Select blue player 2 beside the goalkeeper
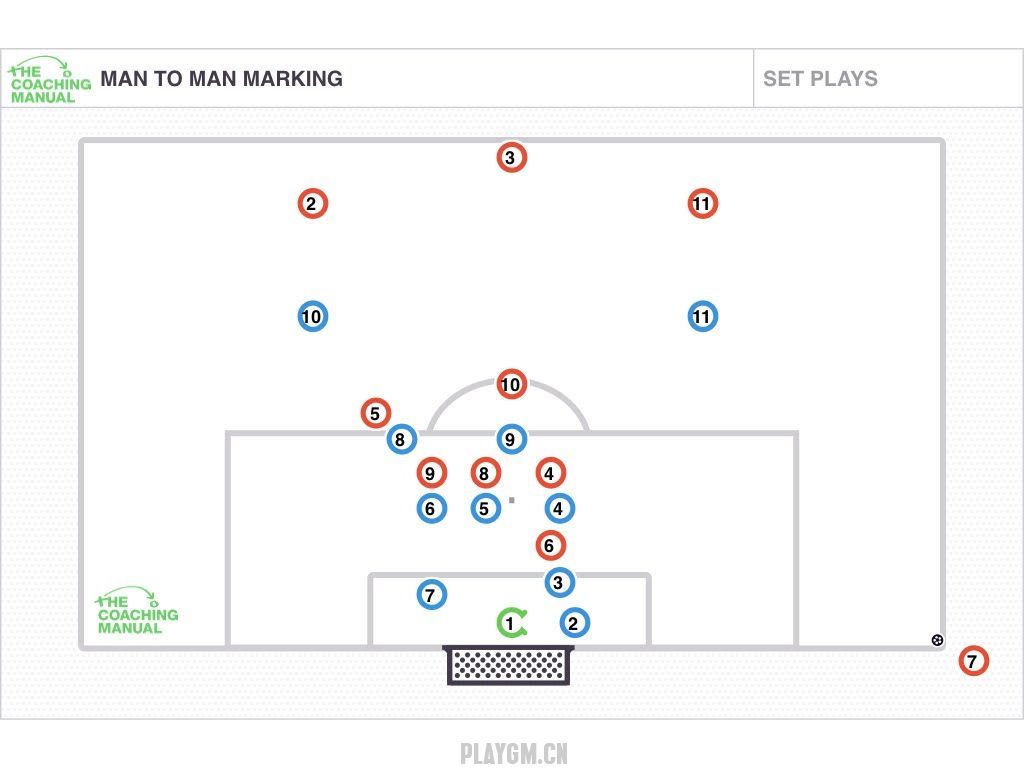Screen dimensions: 1024x768 tap(574, 623)
